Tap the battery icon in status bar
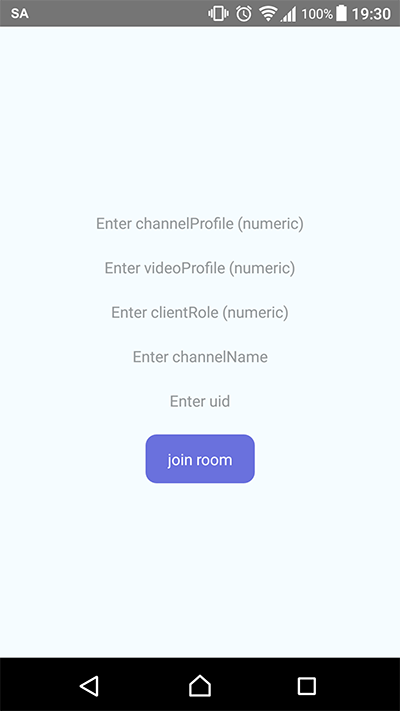400x711 pixels. pyautogui.click(x=341, y=14)
